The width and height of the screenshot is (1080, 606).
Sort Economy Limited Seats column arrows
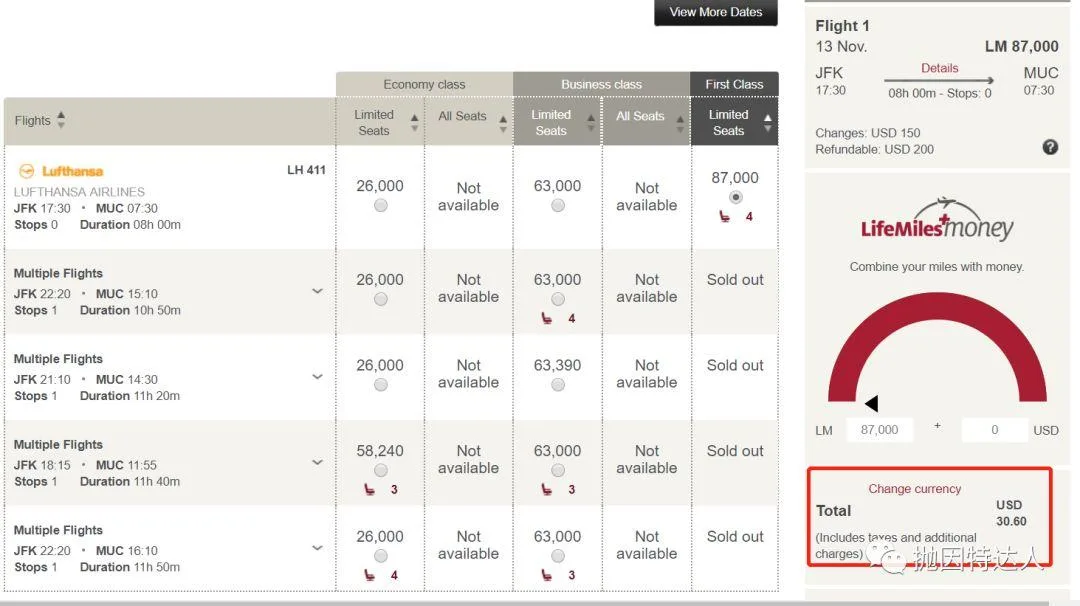pyautogui.click(x=414, y=123)
